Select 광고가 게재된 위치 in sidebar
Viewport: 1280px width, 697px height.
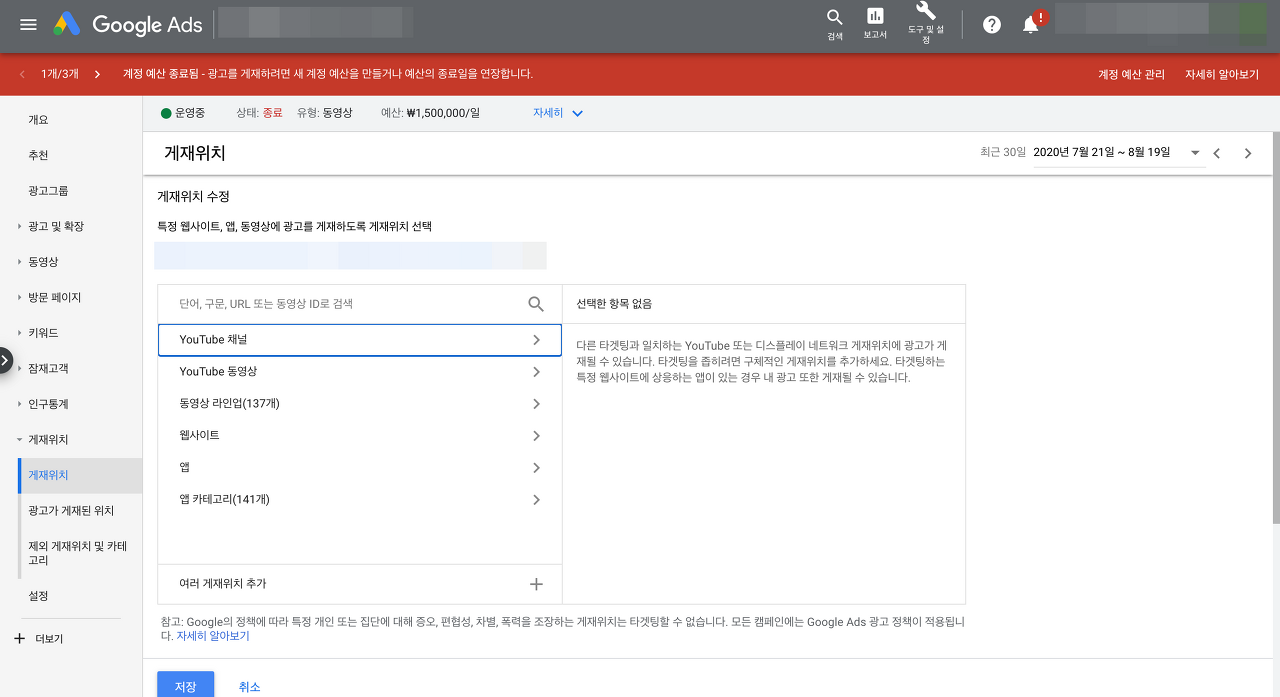coord(71,511)
